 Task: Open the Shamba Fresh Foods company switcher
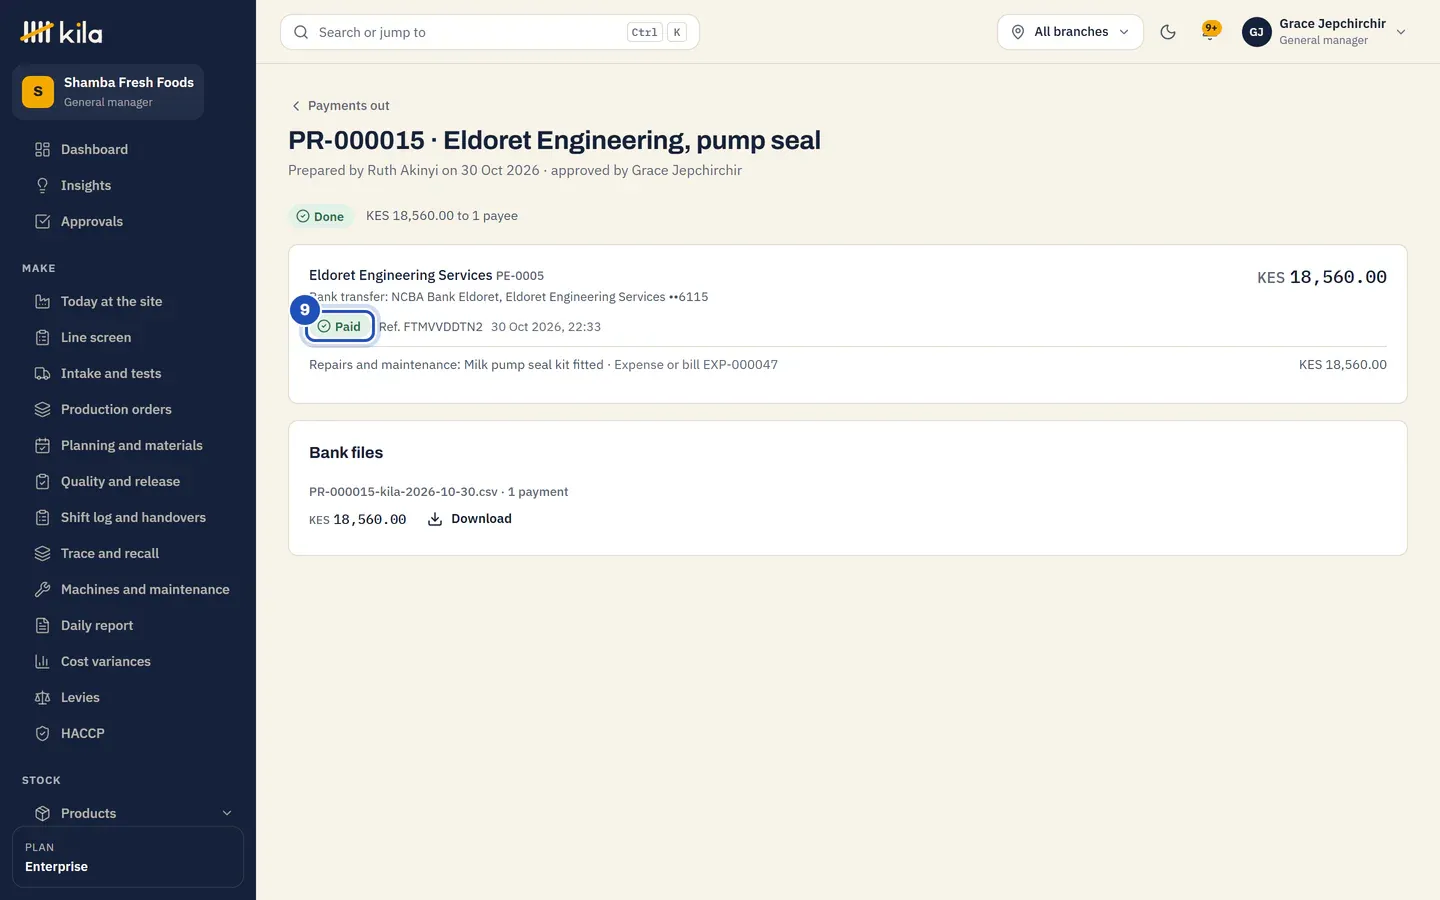[108, 92]
